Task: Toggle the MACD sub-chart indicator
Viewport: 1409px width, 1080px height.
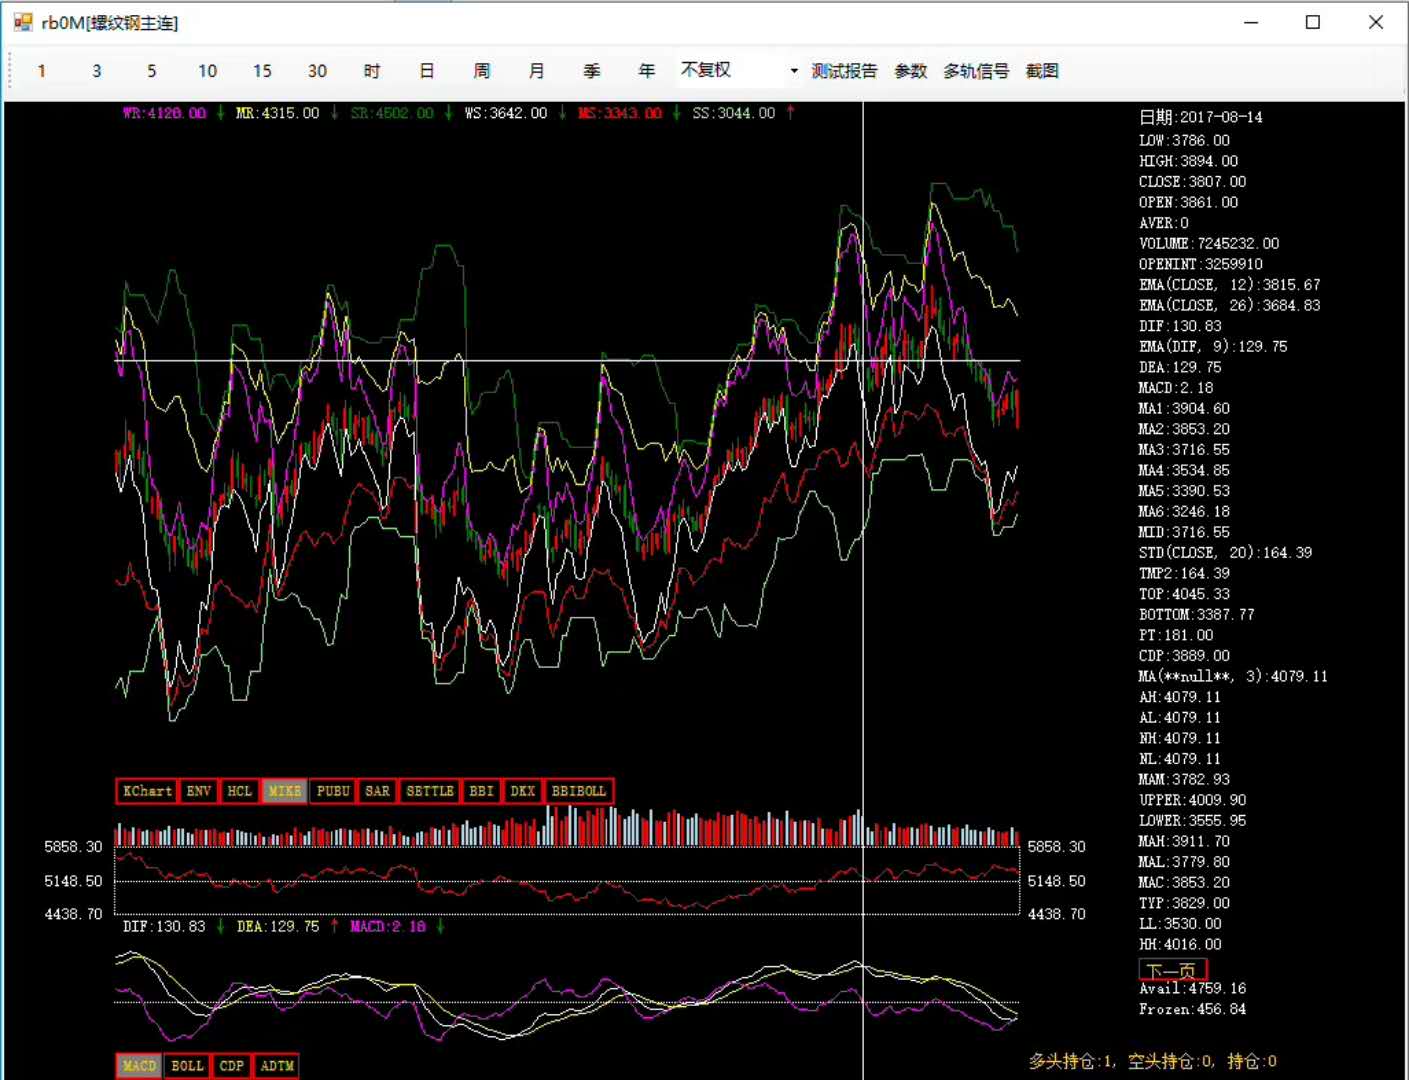Action: (x=139, y=1066)
